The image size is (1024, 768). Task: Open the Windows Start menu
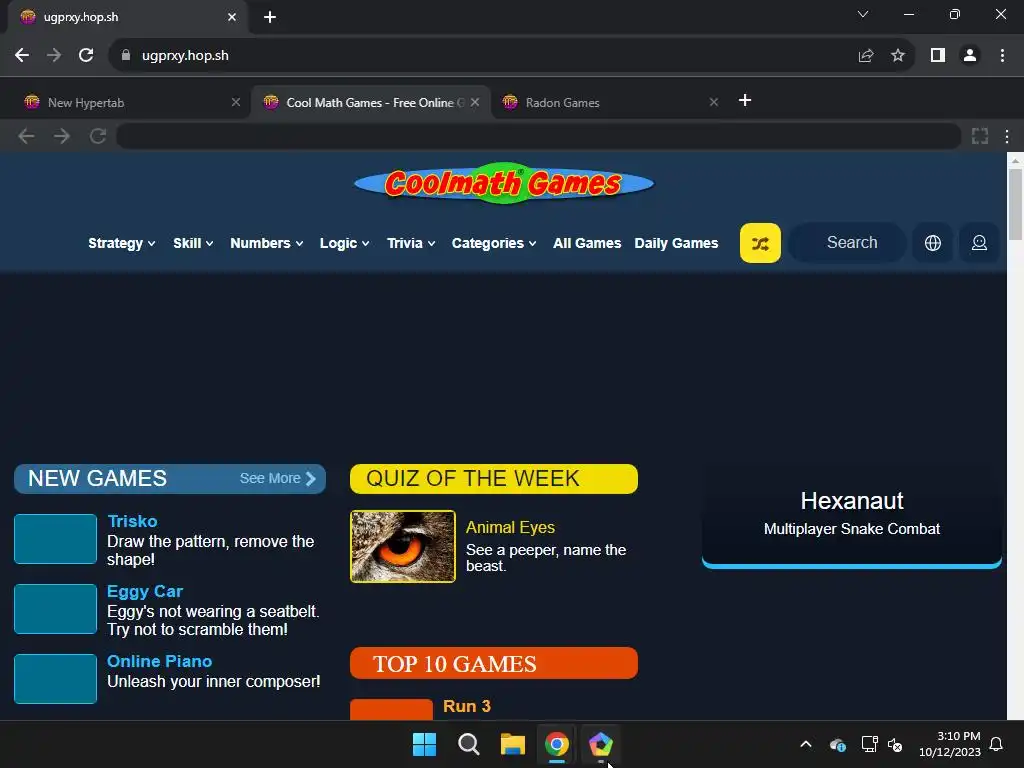[424, 744]
